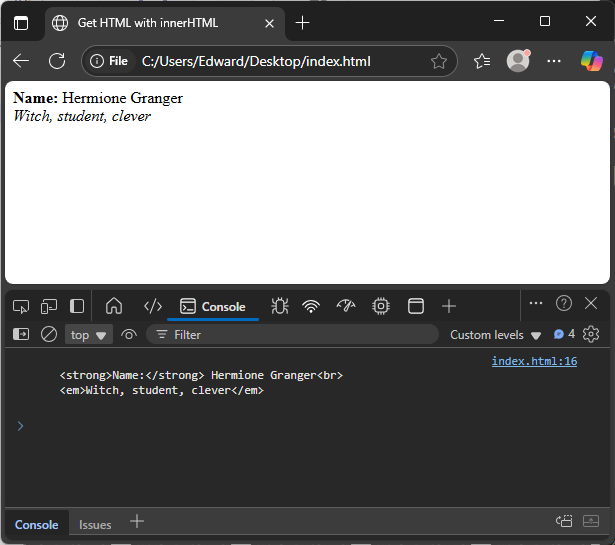Screen dimensions: 615x545
Task: Open the Elements tool tab
Action: coord(153,306)
